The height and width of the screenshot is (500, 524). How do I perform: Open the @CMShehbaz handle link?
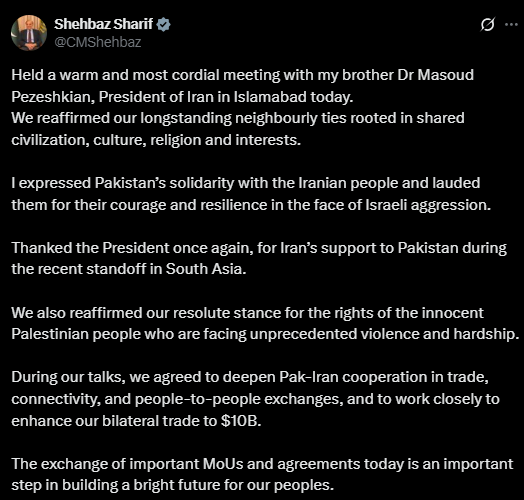(98, 42)
